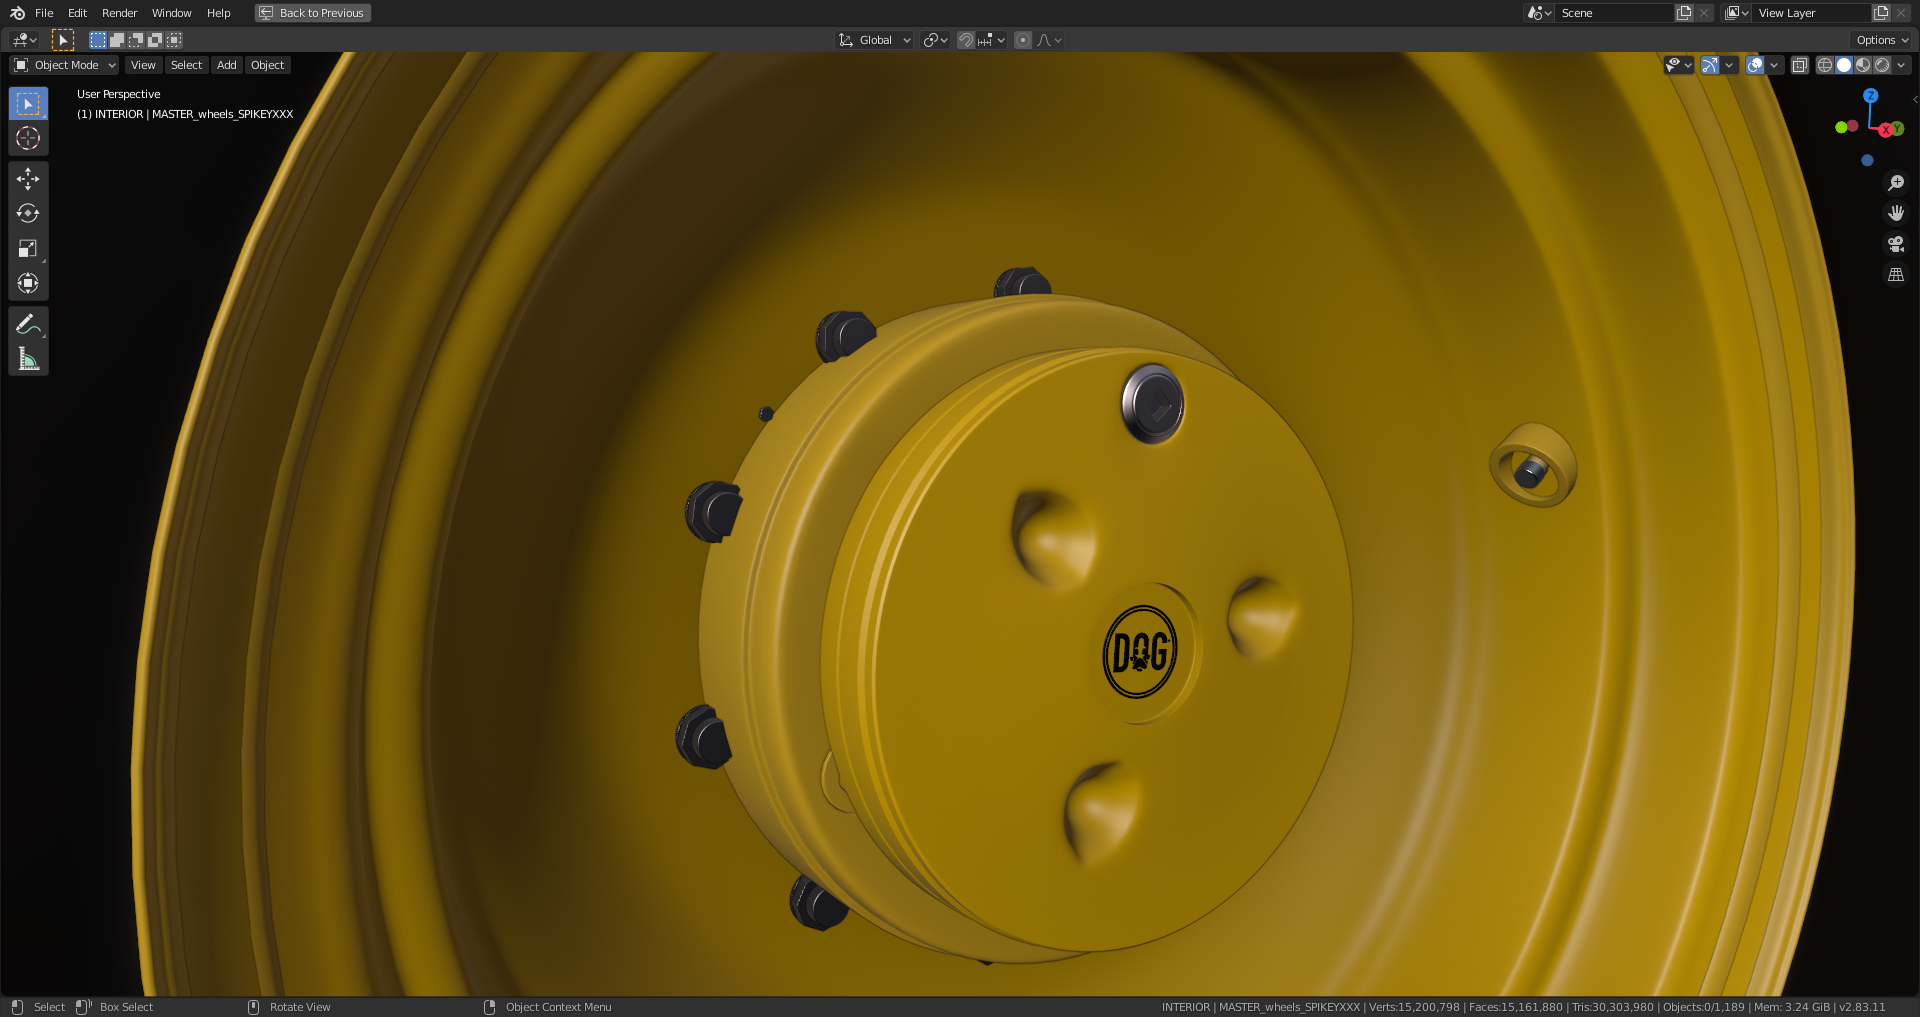Set selection mode to invert

[155, 40]
